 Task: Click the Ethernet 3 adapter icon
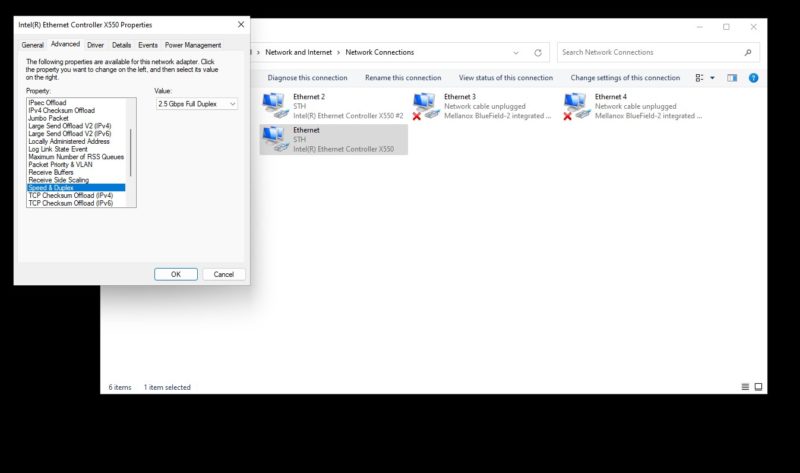[x=426, y=106]
